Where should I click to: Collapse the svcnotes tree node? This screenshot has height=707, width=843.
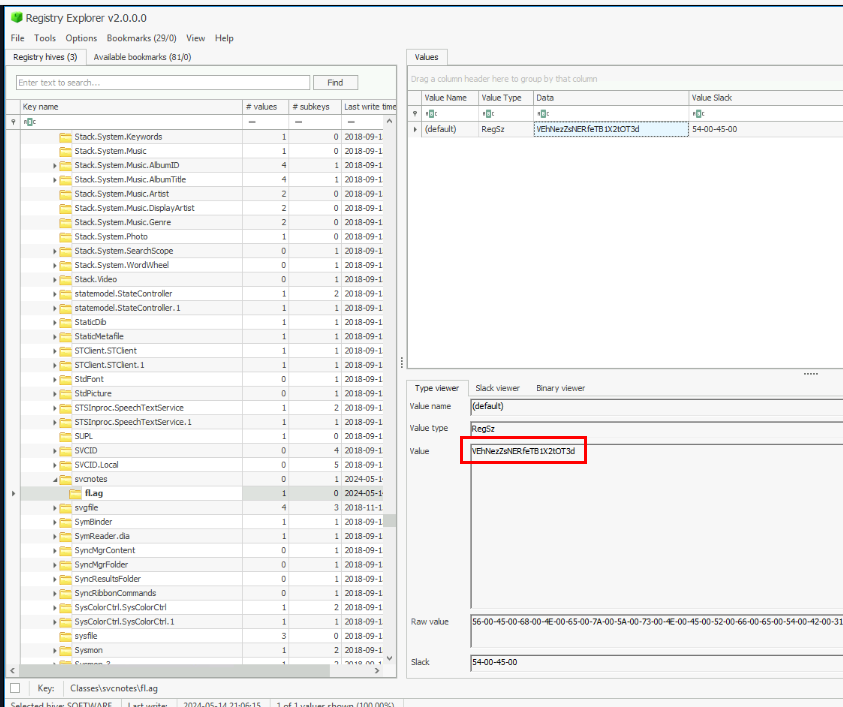pyautogui.click(x=55, y=479)
